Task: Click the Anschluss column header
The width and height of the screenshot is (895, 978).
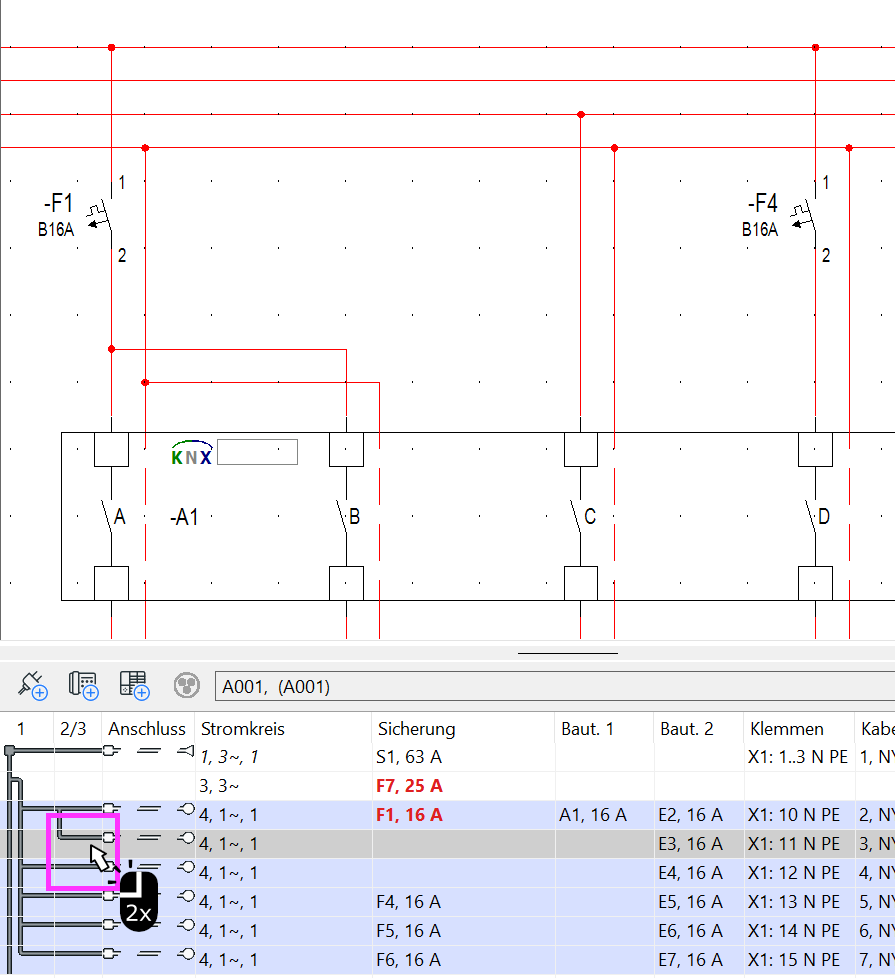Action: click(x=147, y=729)
